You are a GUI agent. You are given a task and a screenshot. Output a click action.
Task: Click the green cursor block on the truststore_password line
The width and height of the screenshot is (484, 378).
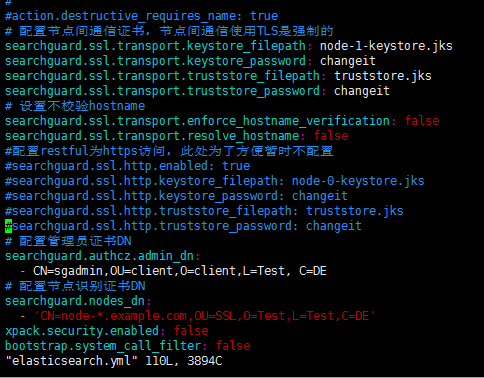tap(9, 226)
